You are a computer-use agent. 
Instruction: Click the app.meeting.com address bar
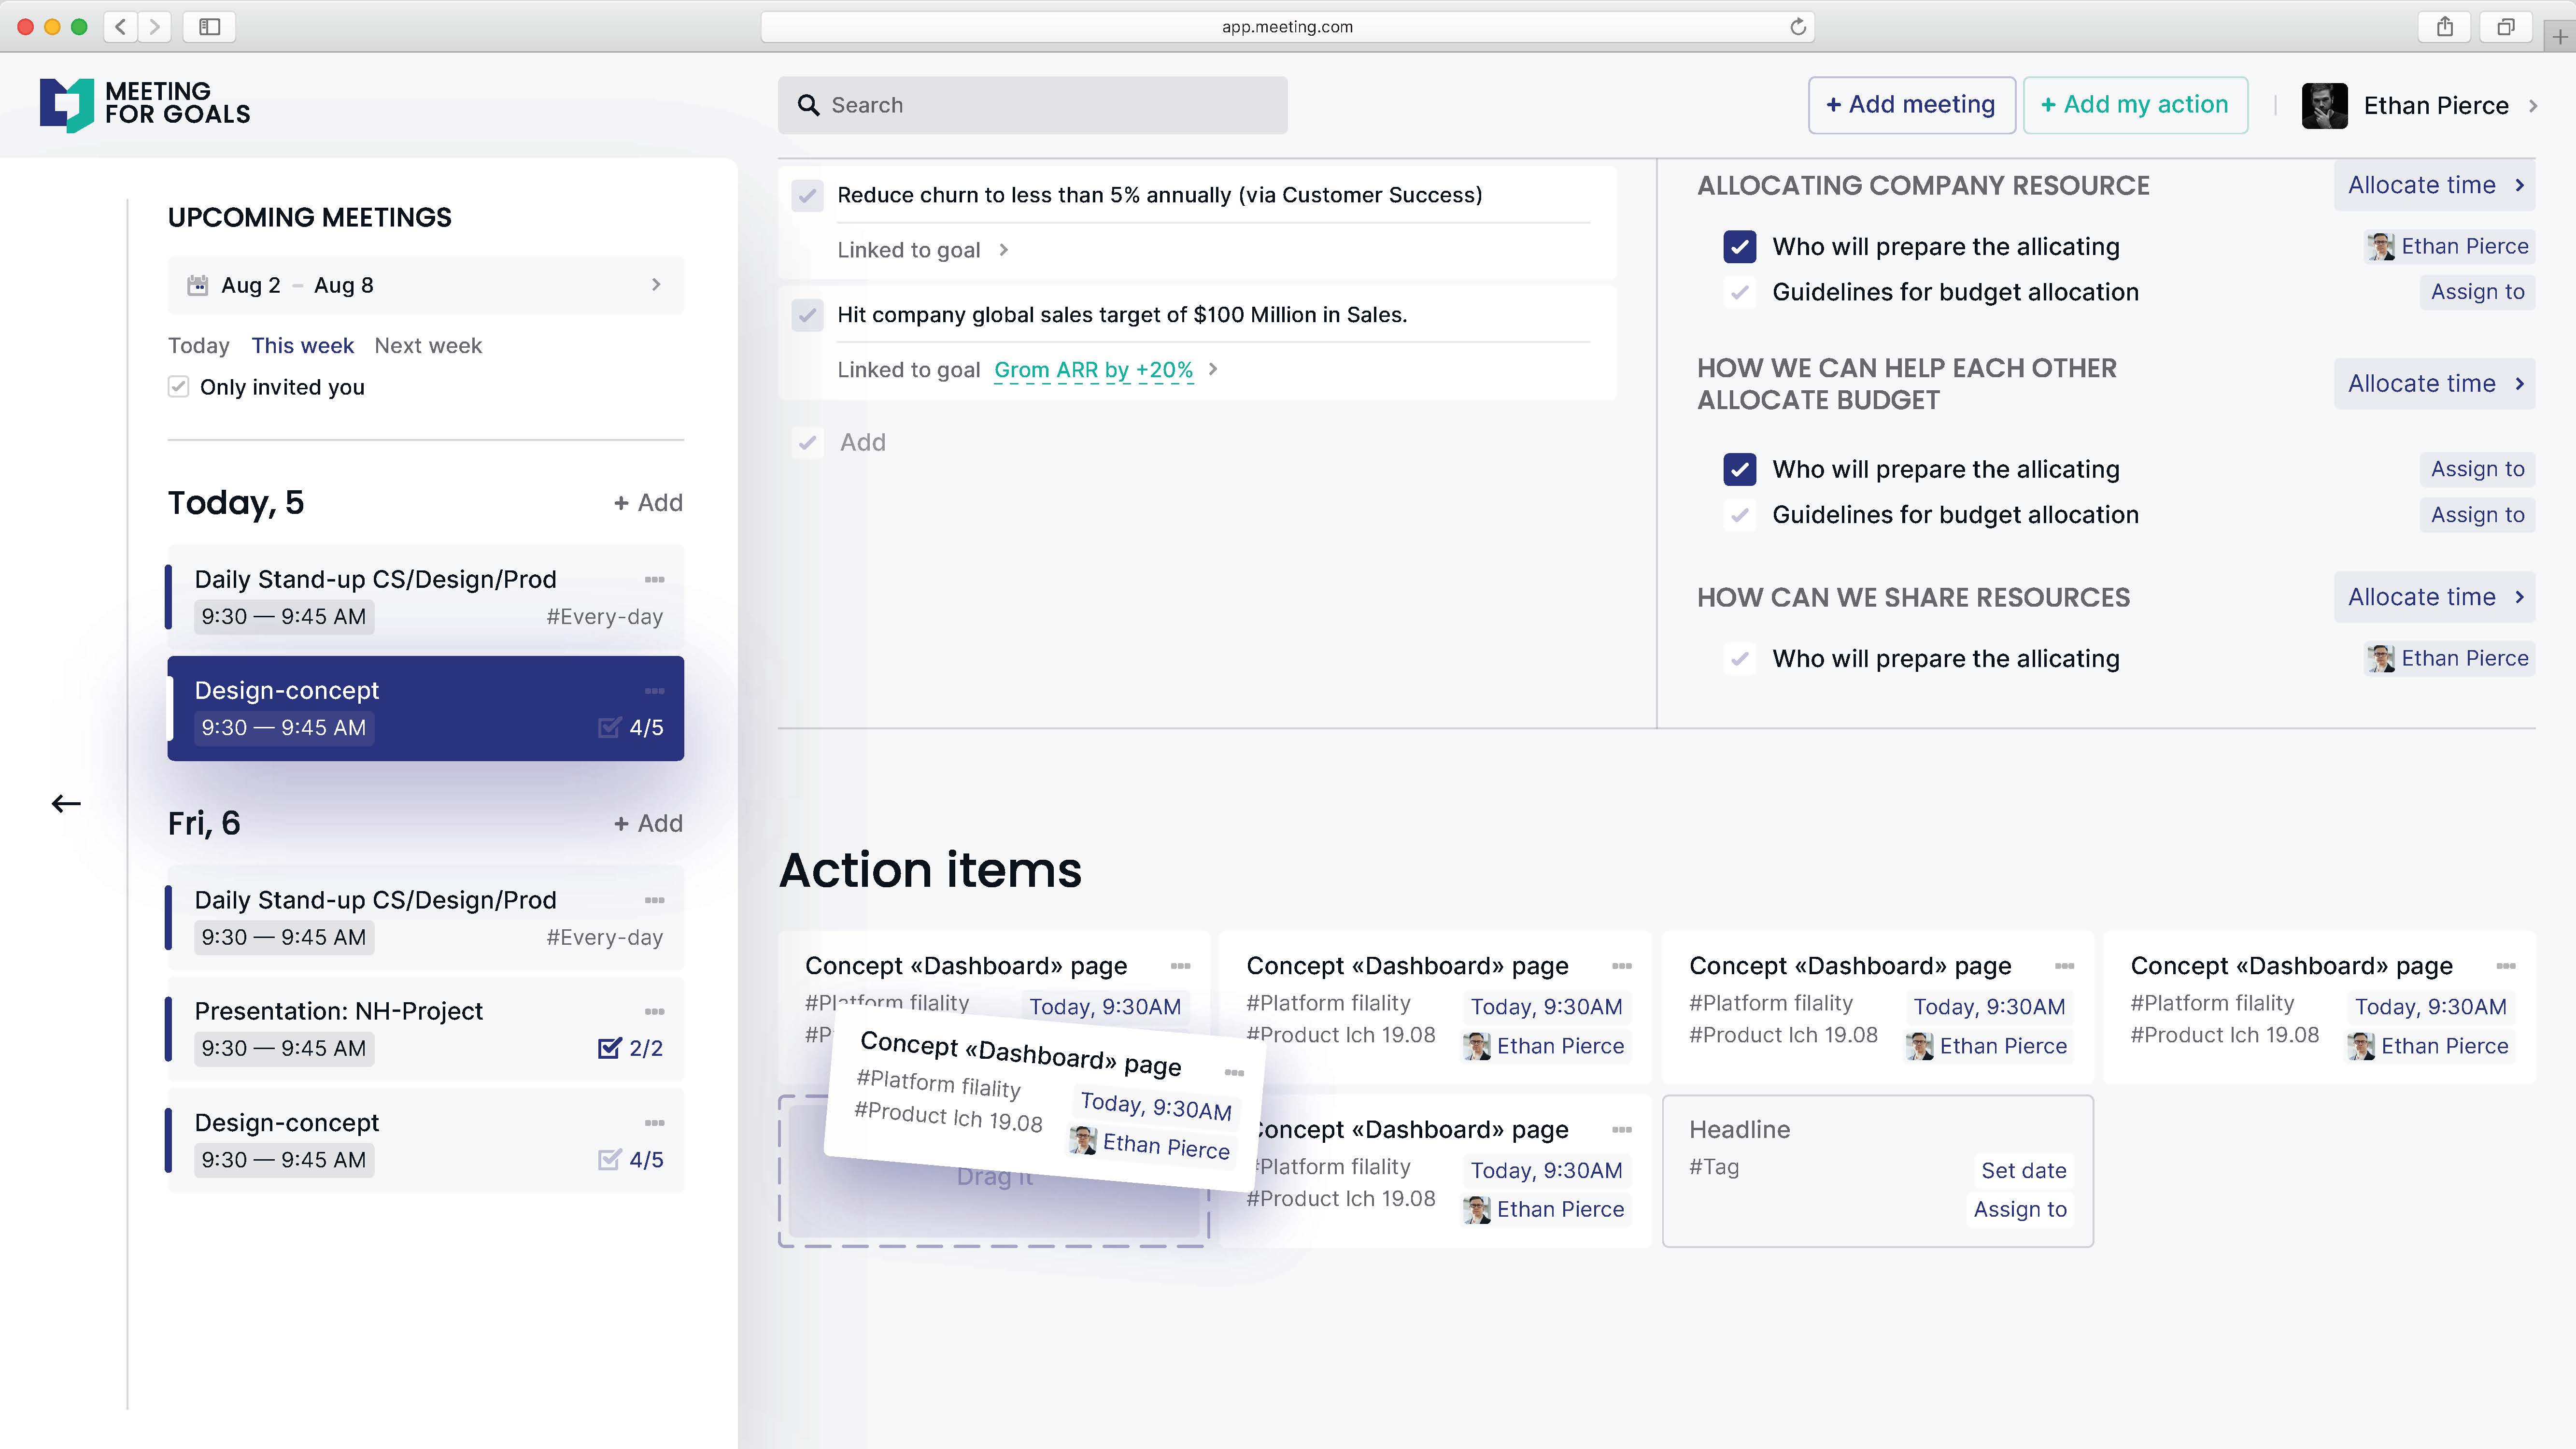click(1287, 27)
